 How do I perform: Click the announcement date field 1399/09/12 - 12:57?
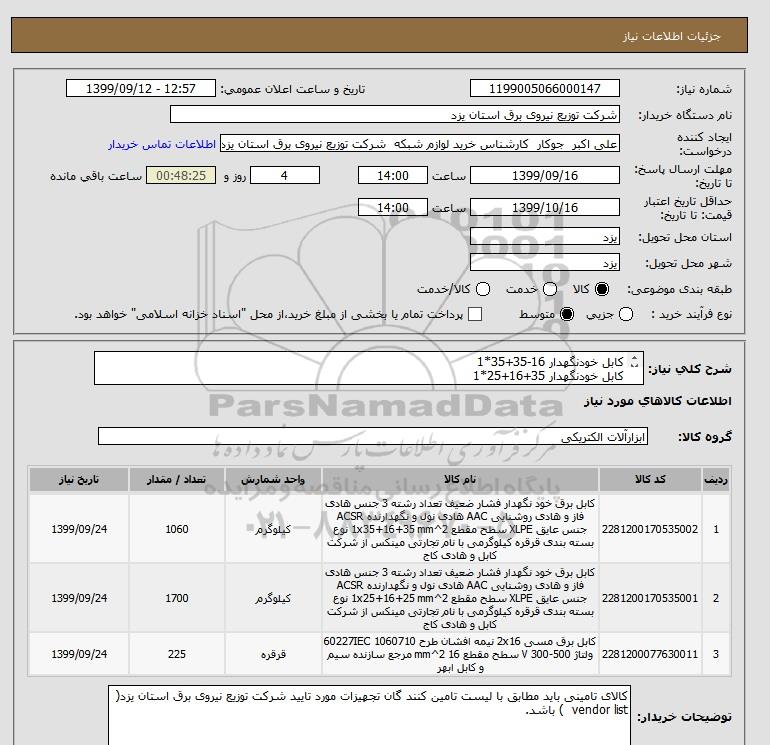click(140, 88)
